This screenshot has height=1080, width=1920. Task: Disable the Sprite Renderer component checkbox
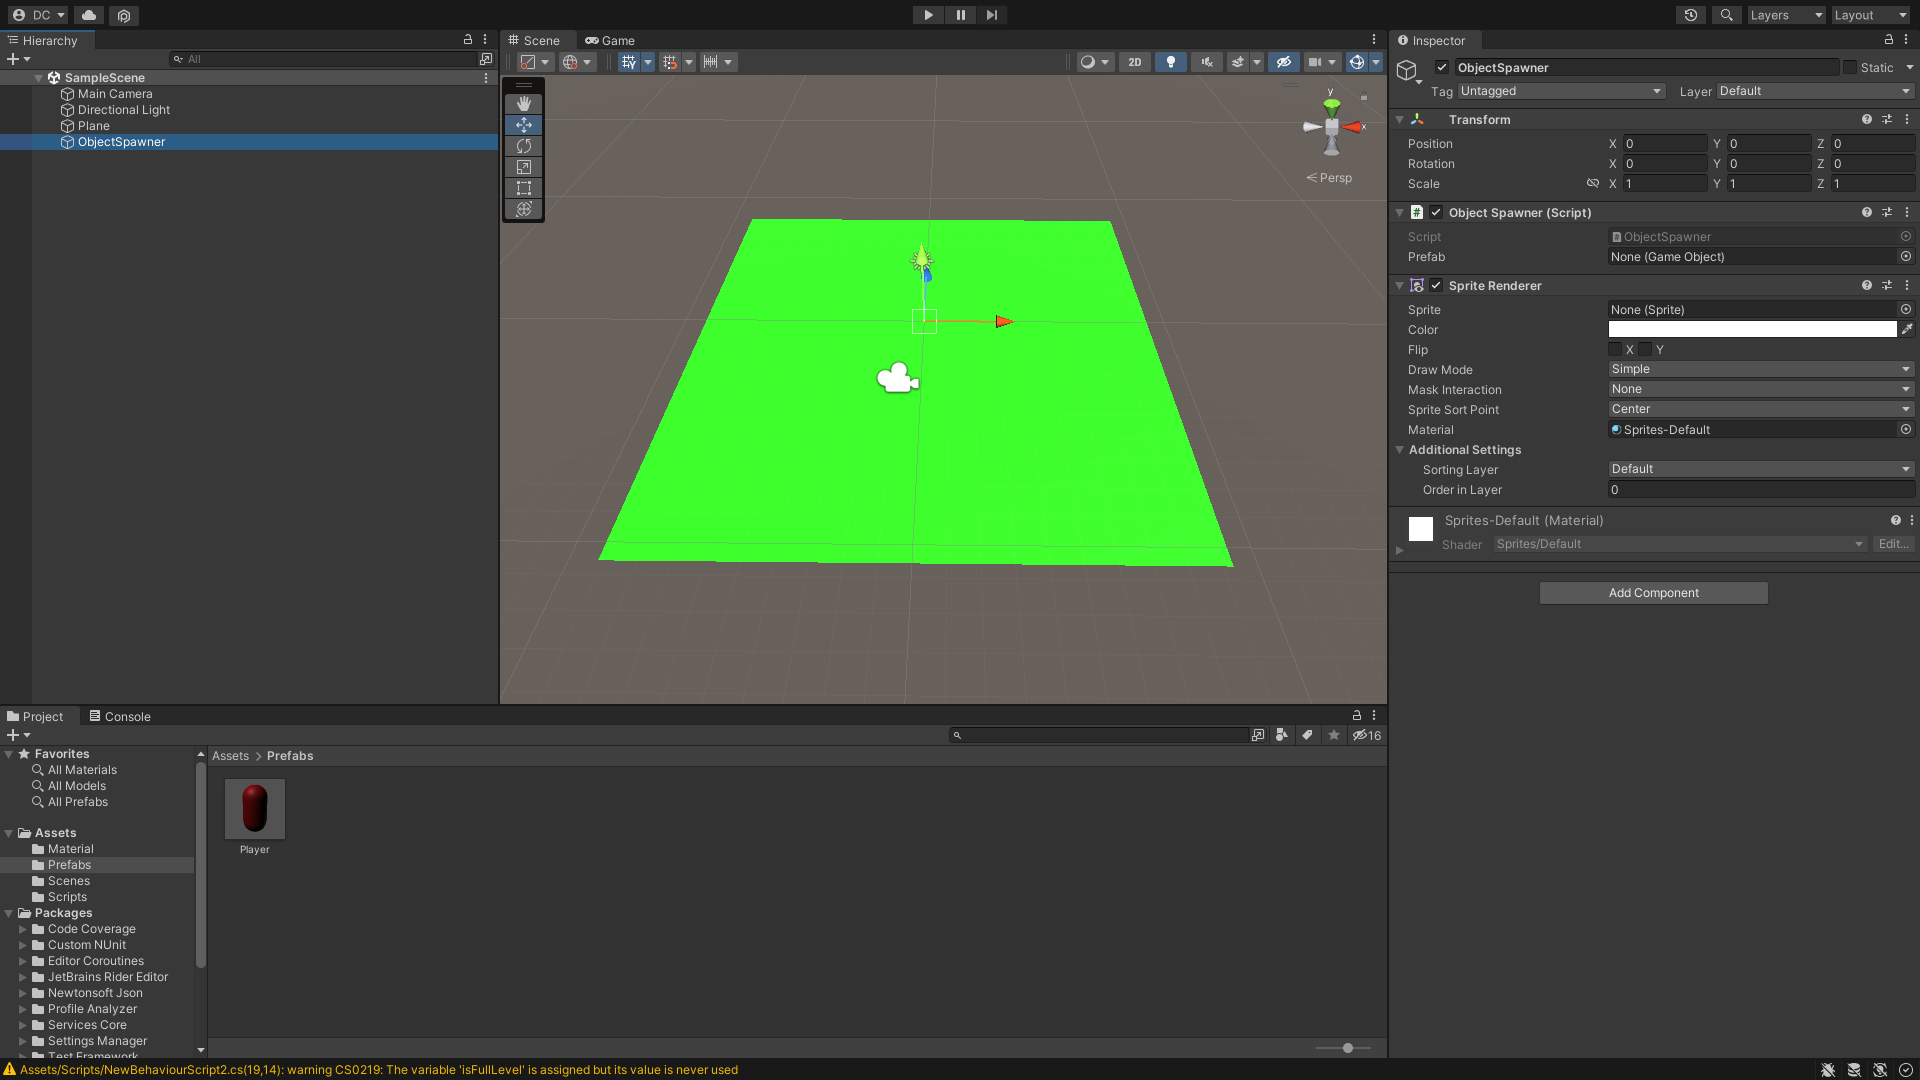coord(1436,285)
